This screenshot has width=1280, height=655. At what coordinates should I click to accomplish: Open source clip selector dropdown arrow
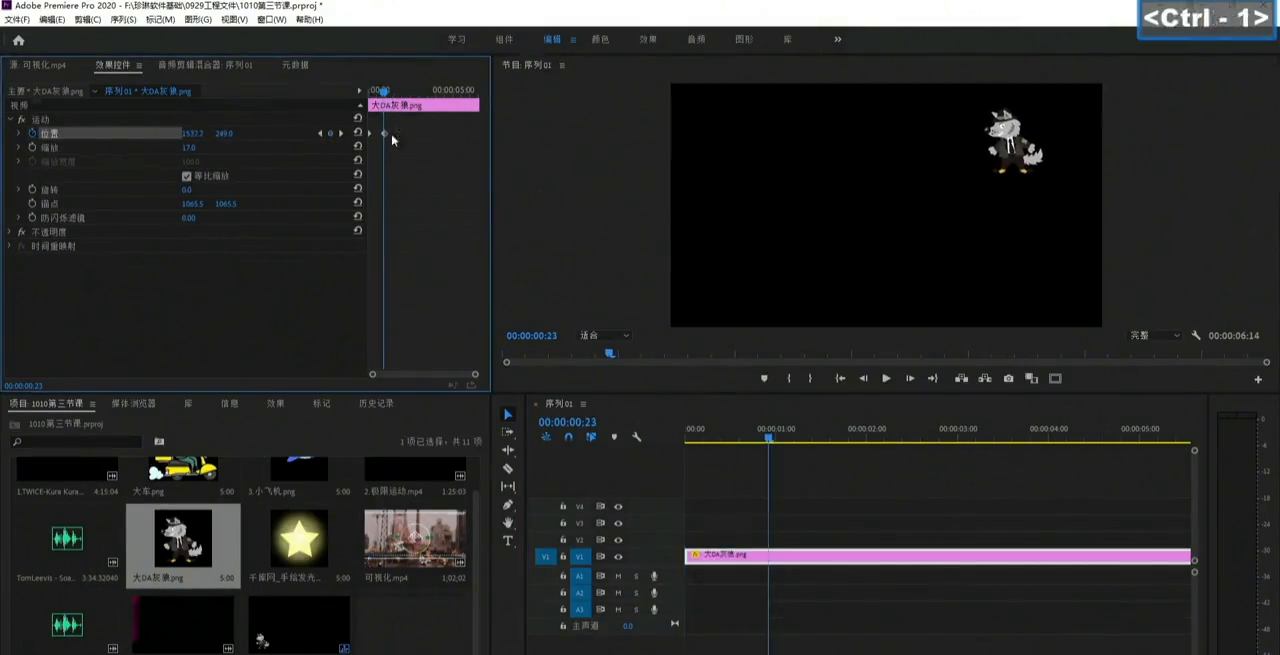95,91
